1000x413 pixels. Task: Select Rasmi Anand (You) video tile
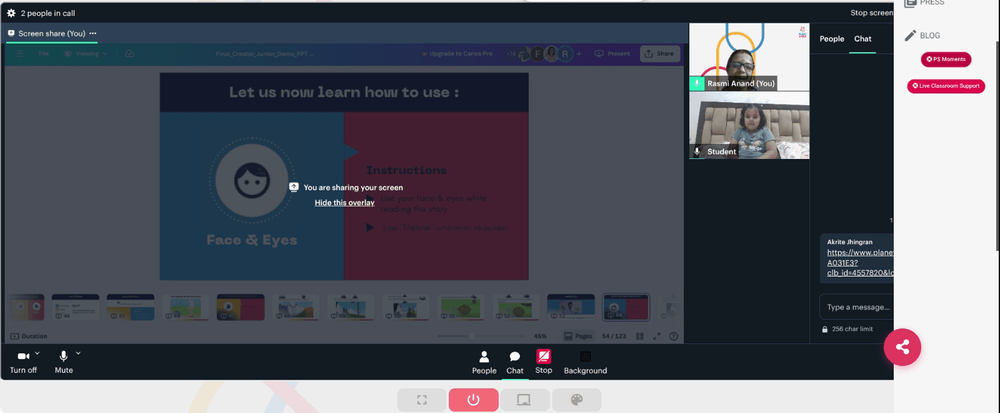749,57
